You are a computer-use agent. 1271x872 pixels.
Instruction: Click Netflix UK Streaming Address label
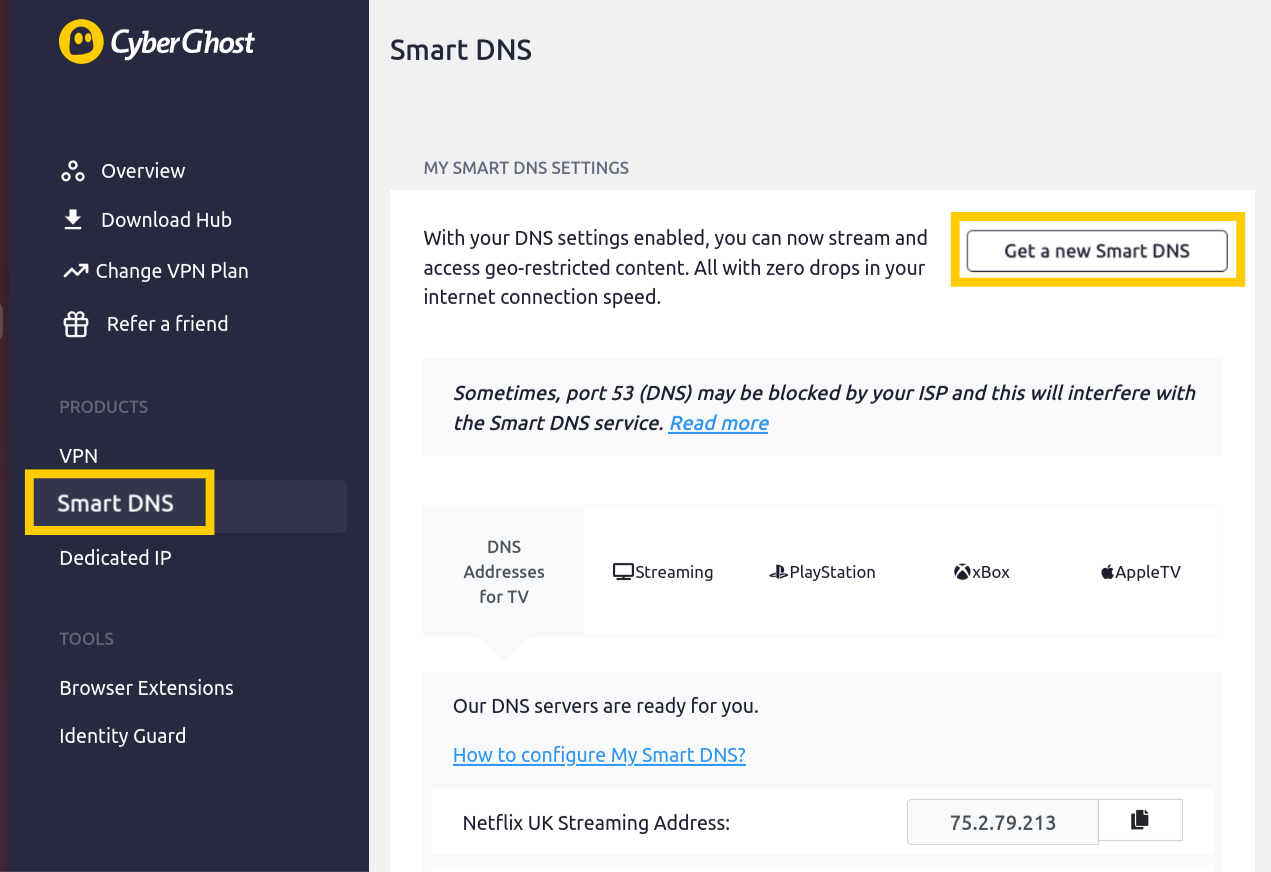tap(597, 823)
